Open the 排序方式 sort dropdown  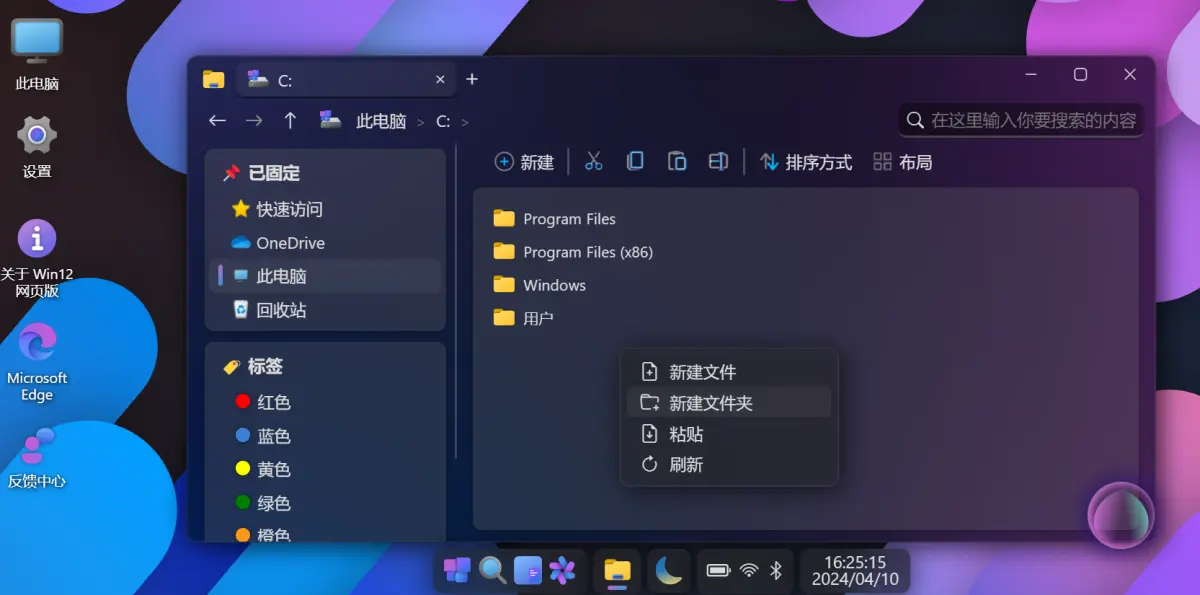806,162
